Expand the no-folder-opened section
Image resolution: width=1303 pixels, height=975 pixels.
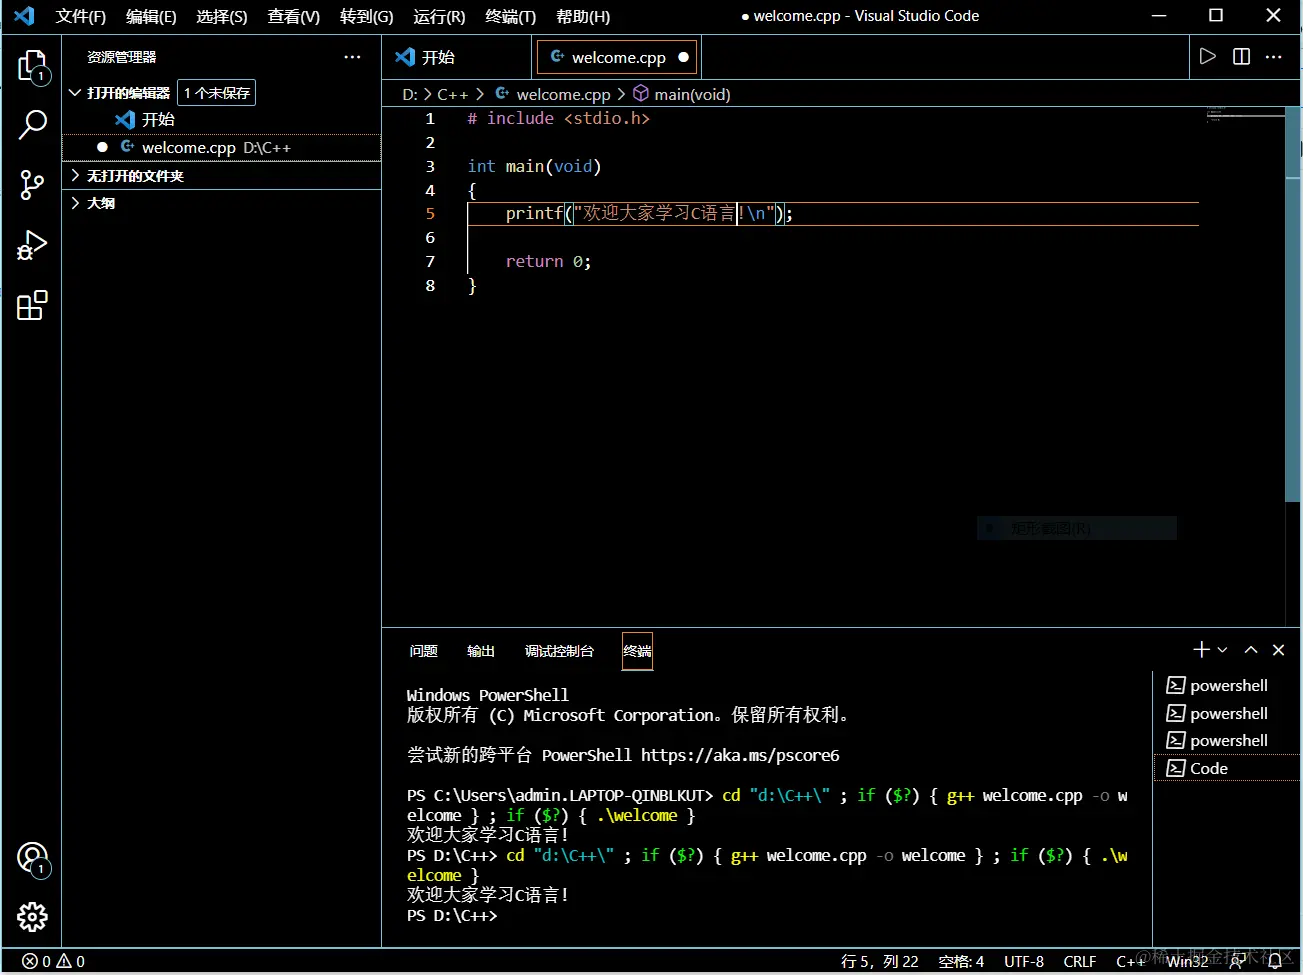(75, 176)
